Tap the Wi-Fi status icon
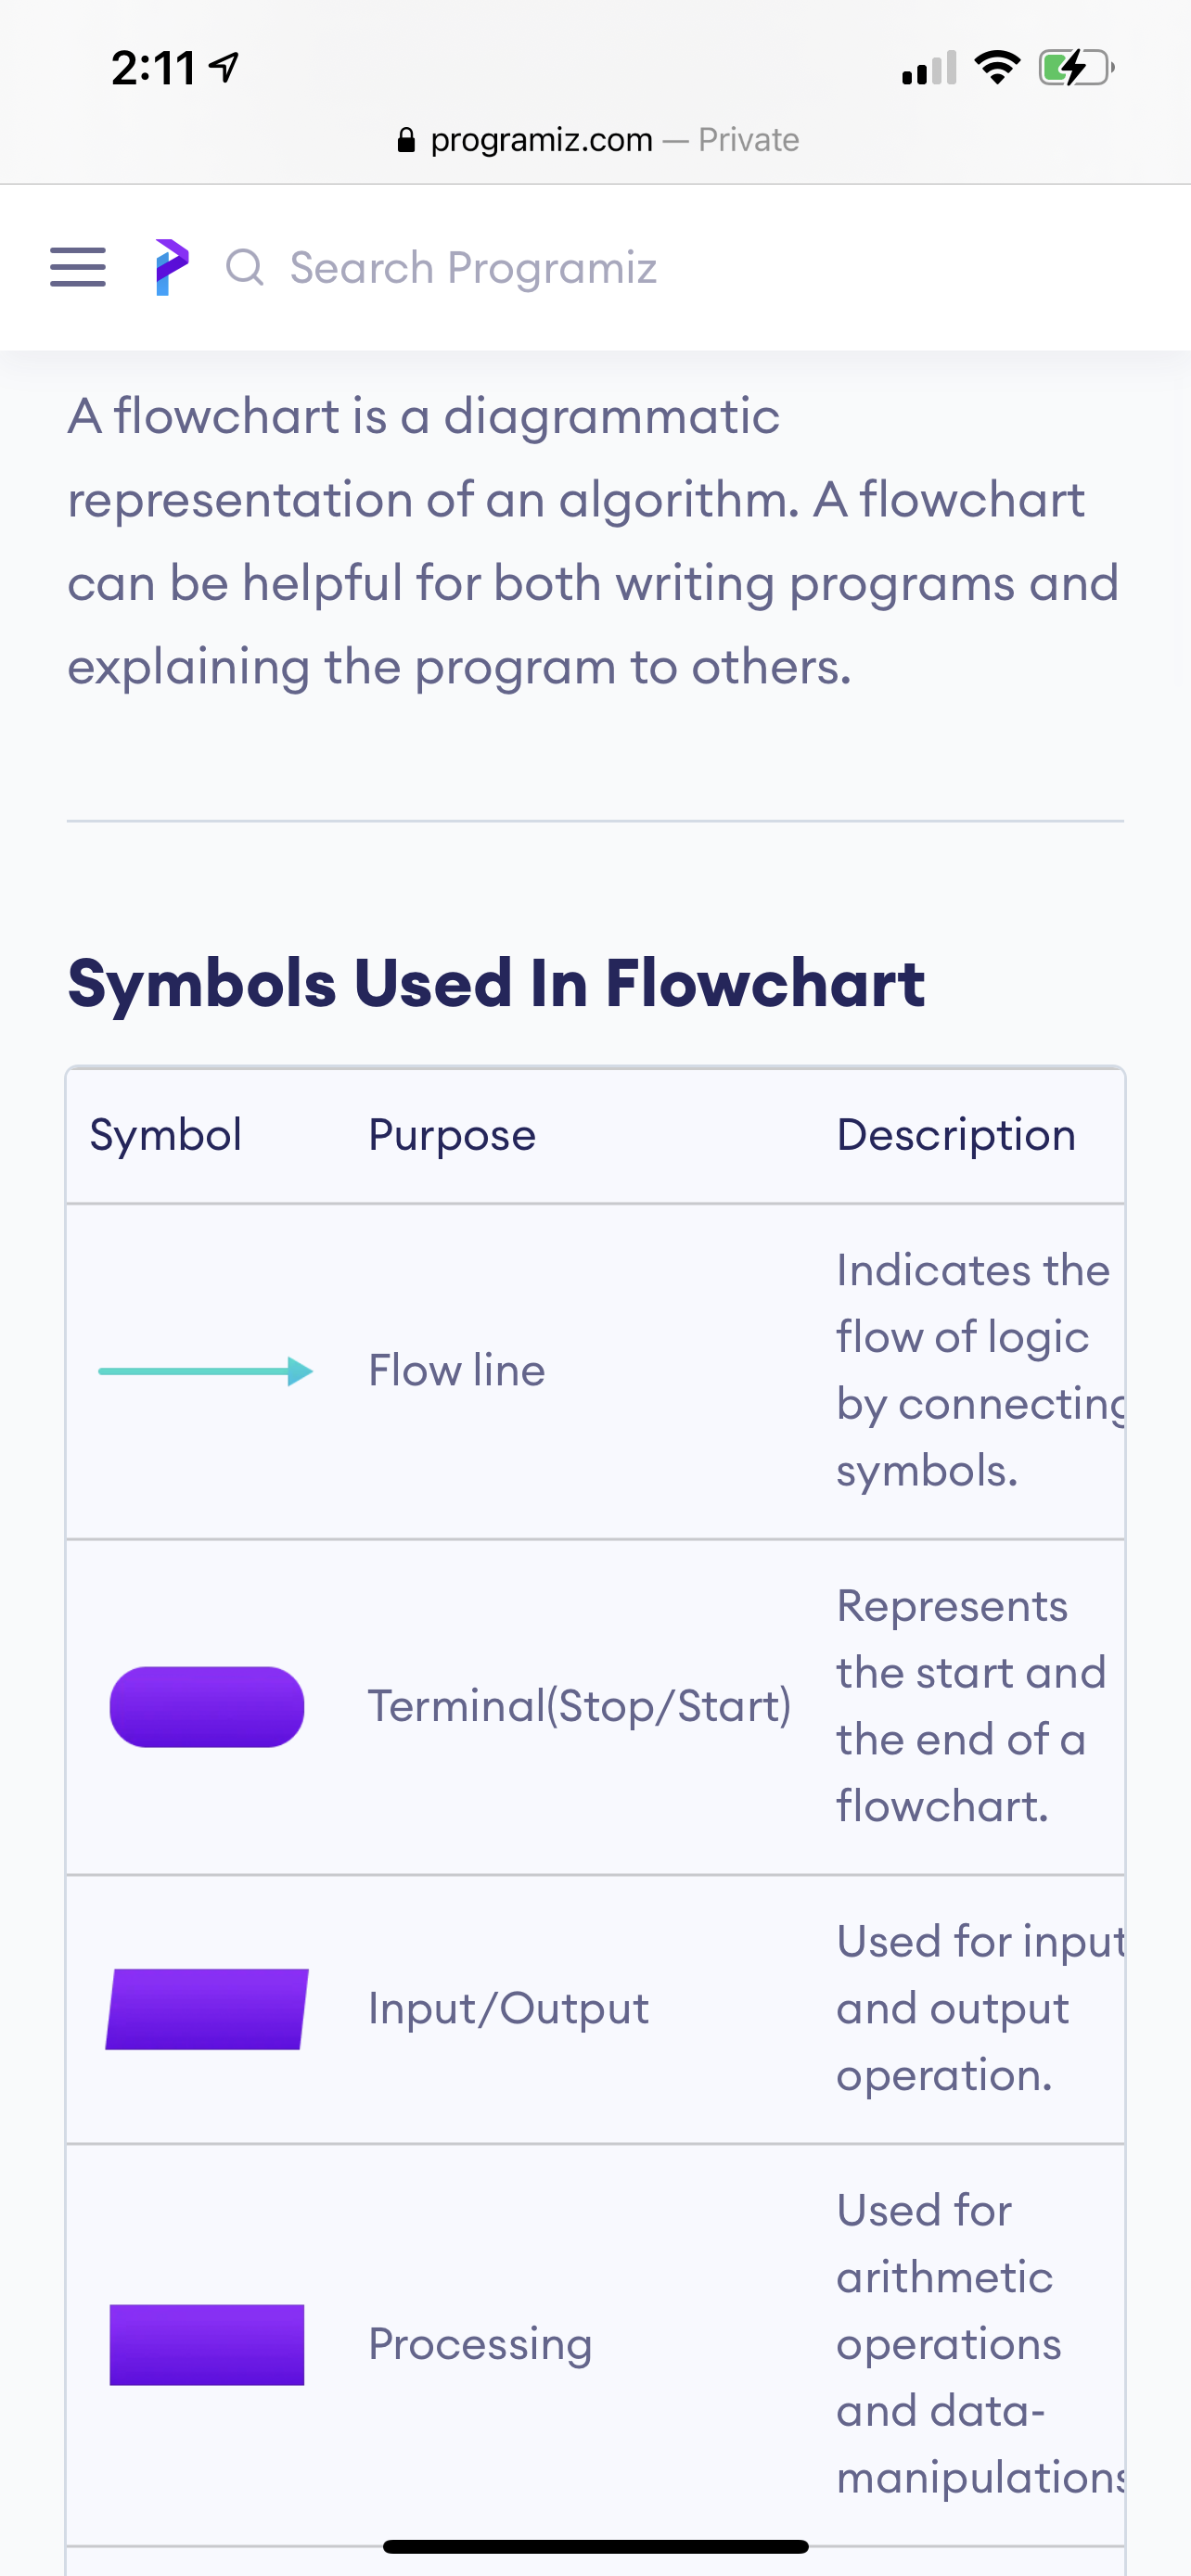1191x2576 pixels. tap(997, 67)
